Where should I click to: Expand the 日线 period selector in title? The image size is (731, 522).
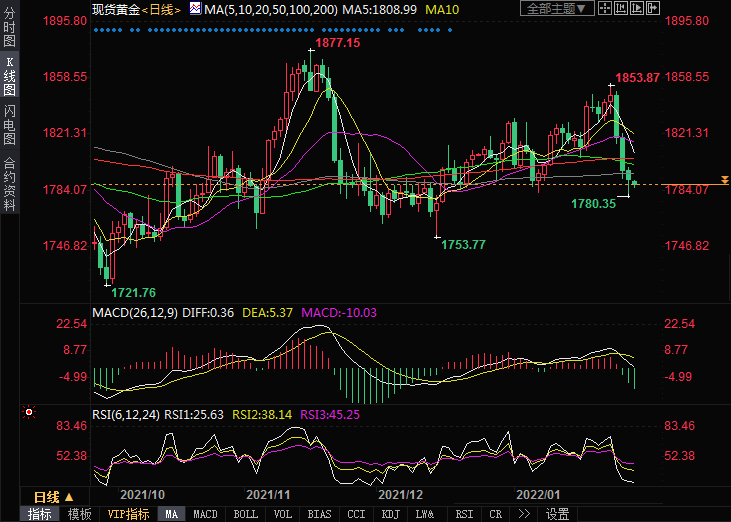click(161, 10)
